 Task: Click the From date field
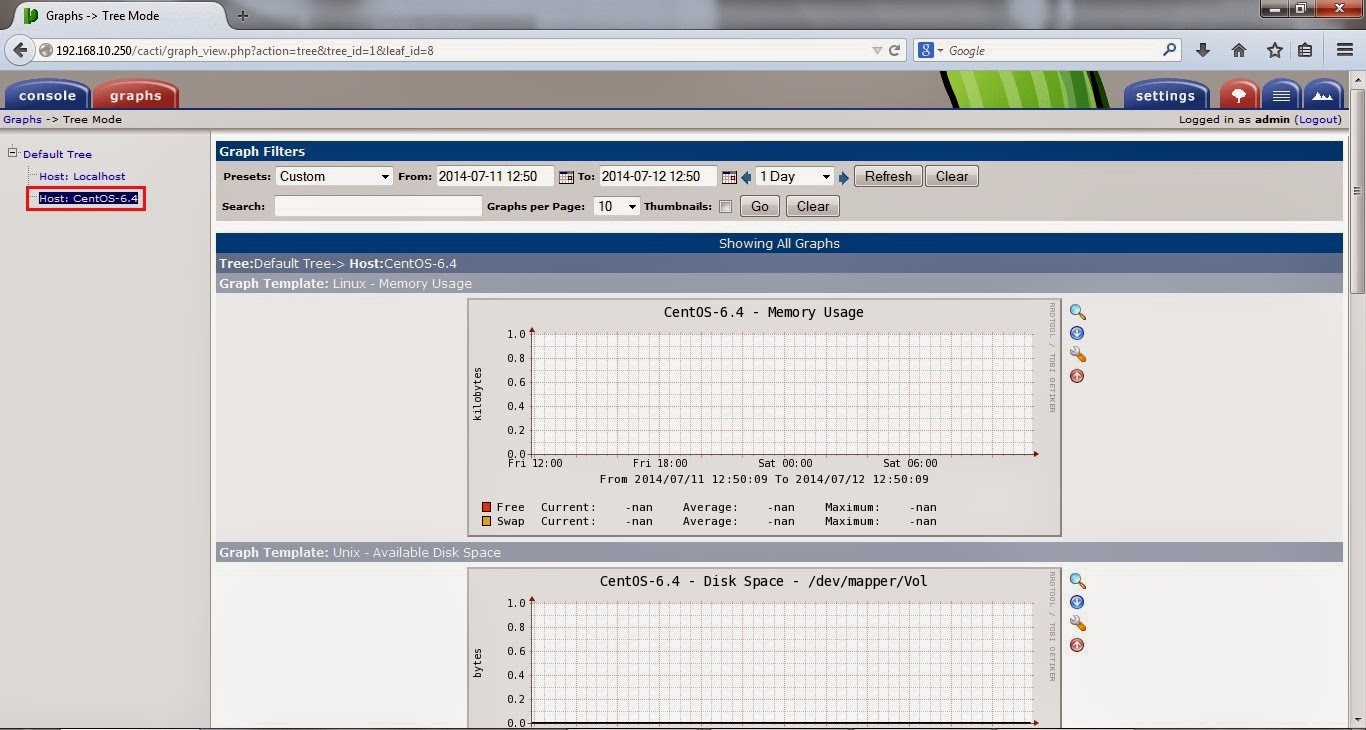(495, 176)
